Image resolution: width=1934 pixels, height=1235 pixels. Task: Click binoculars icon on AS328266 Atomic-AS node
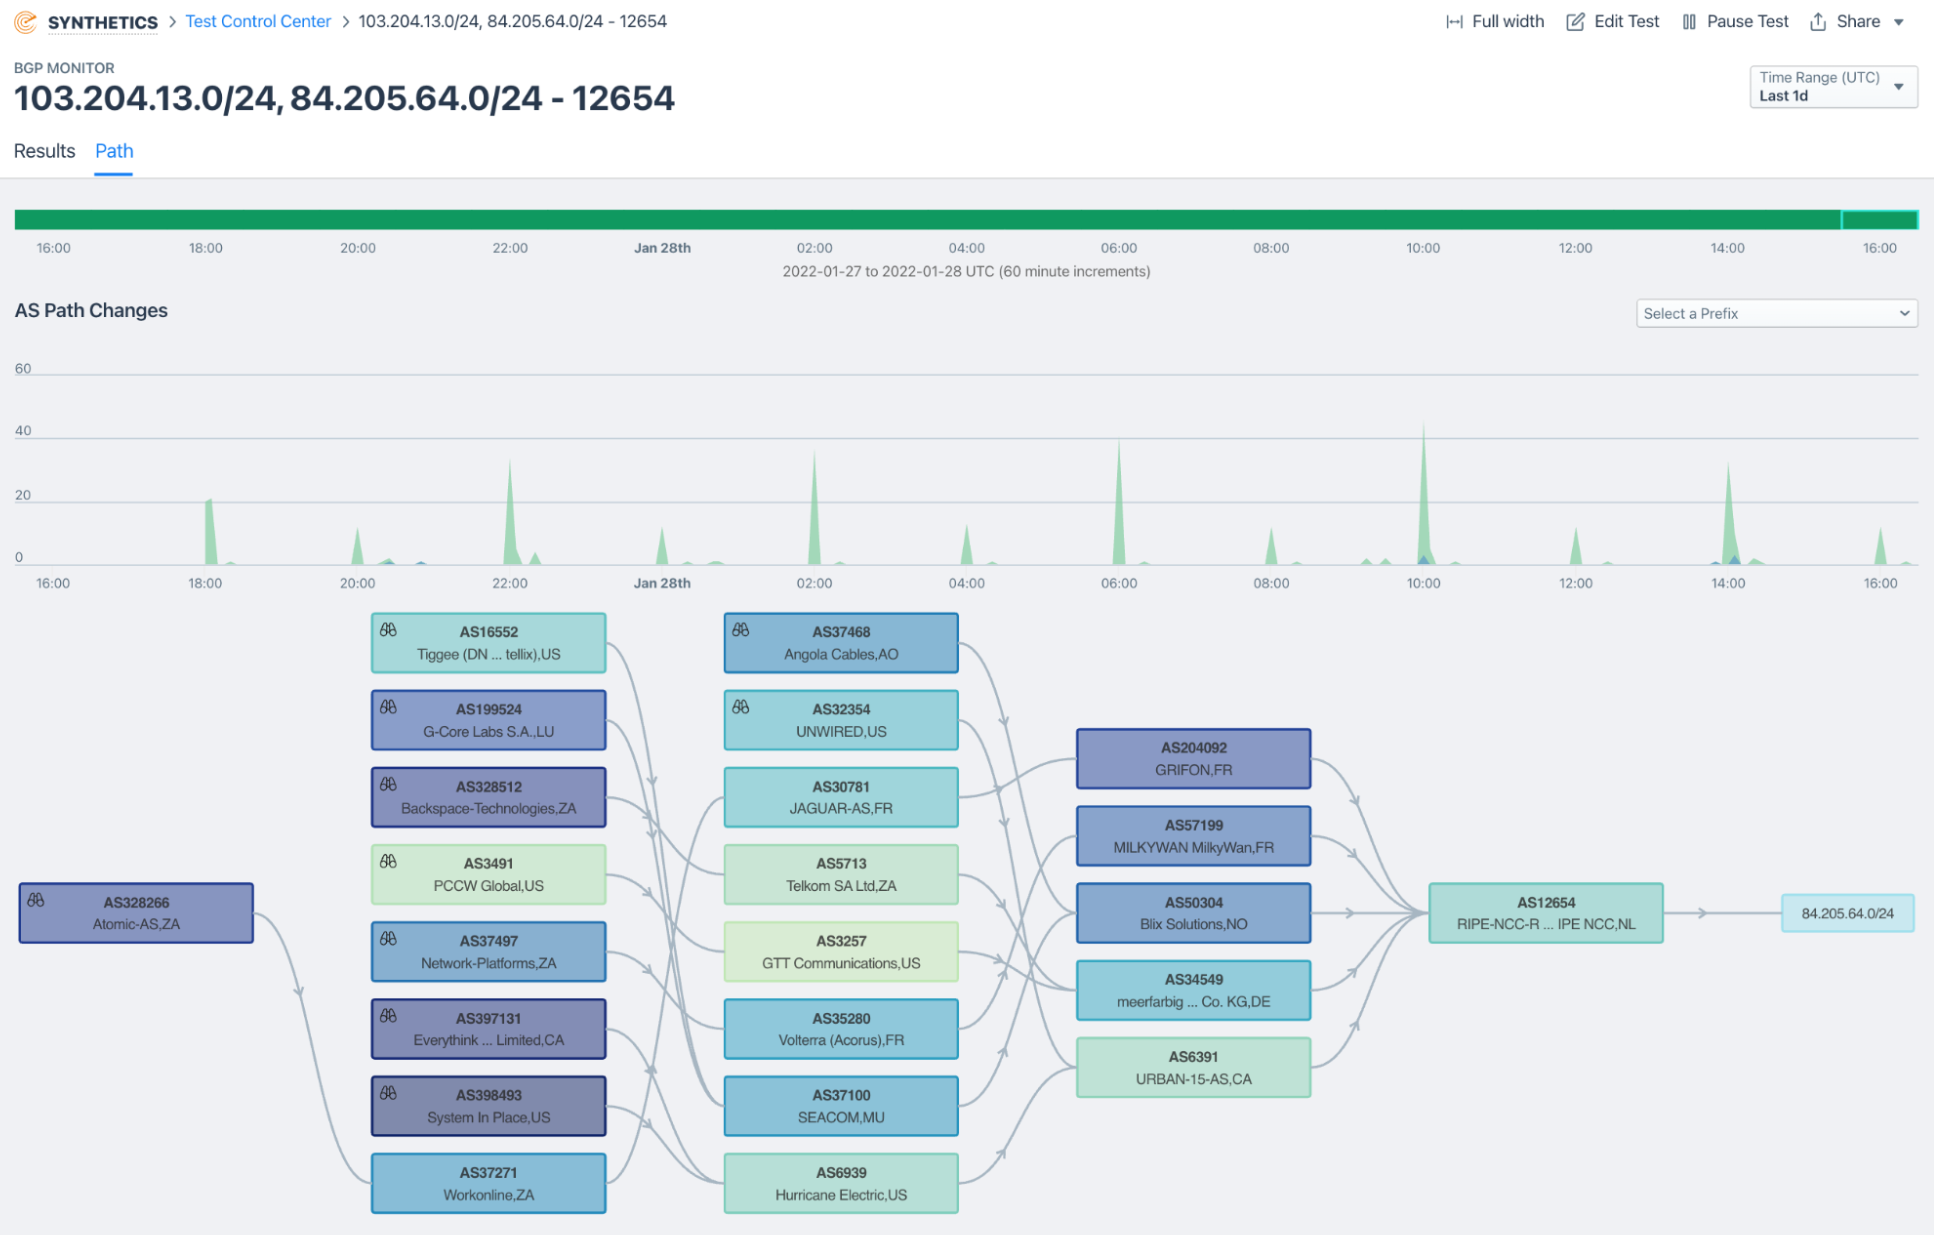click(x=36, y=900)
